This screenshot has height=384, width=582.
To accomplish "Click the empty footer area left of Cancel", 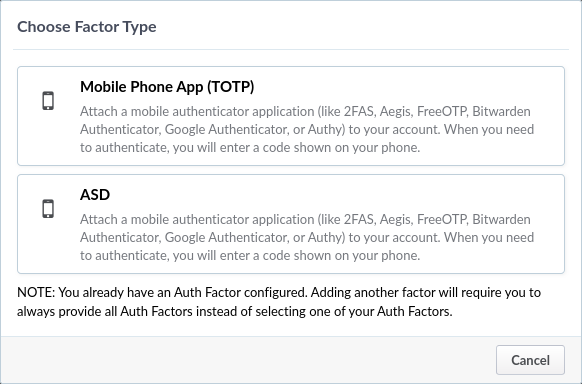I will (248, 360).
